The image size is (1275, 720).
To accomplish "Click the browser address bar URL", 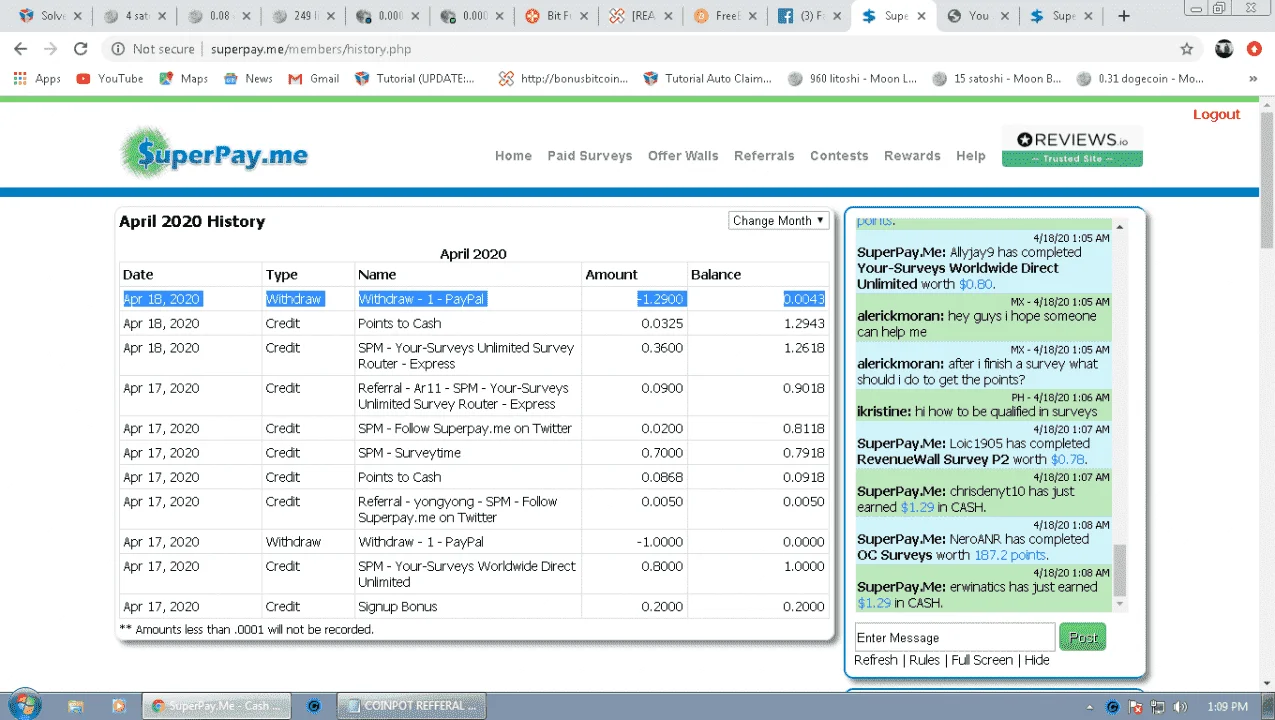I will coord(311,49).
